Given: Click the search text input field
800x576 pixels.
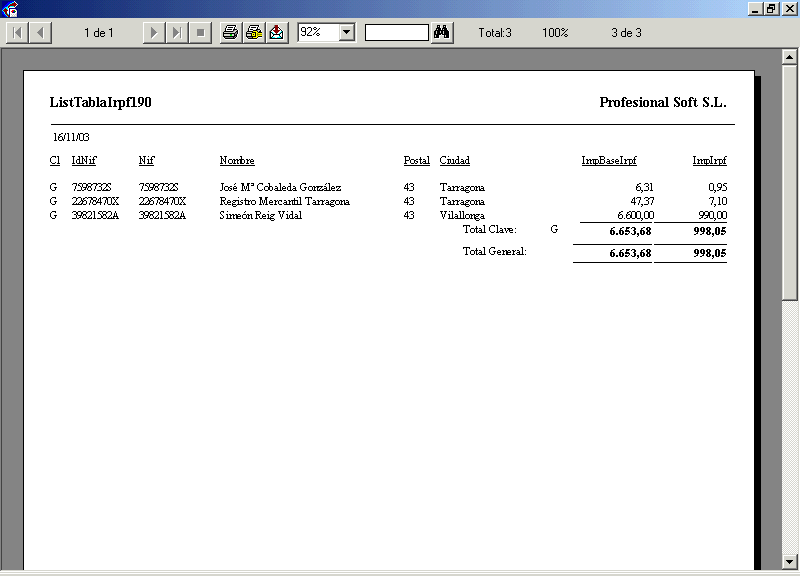Looking at the screenshot, I should coord(397,33).
